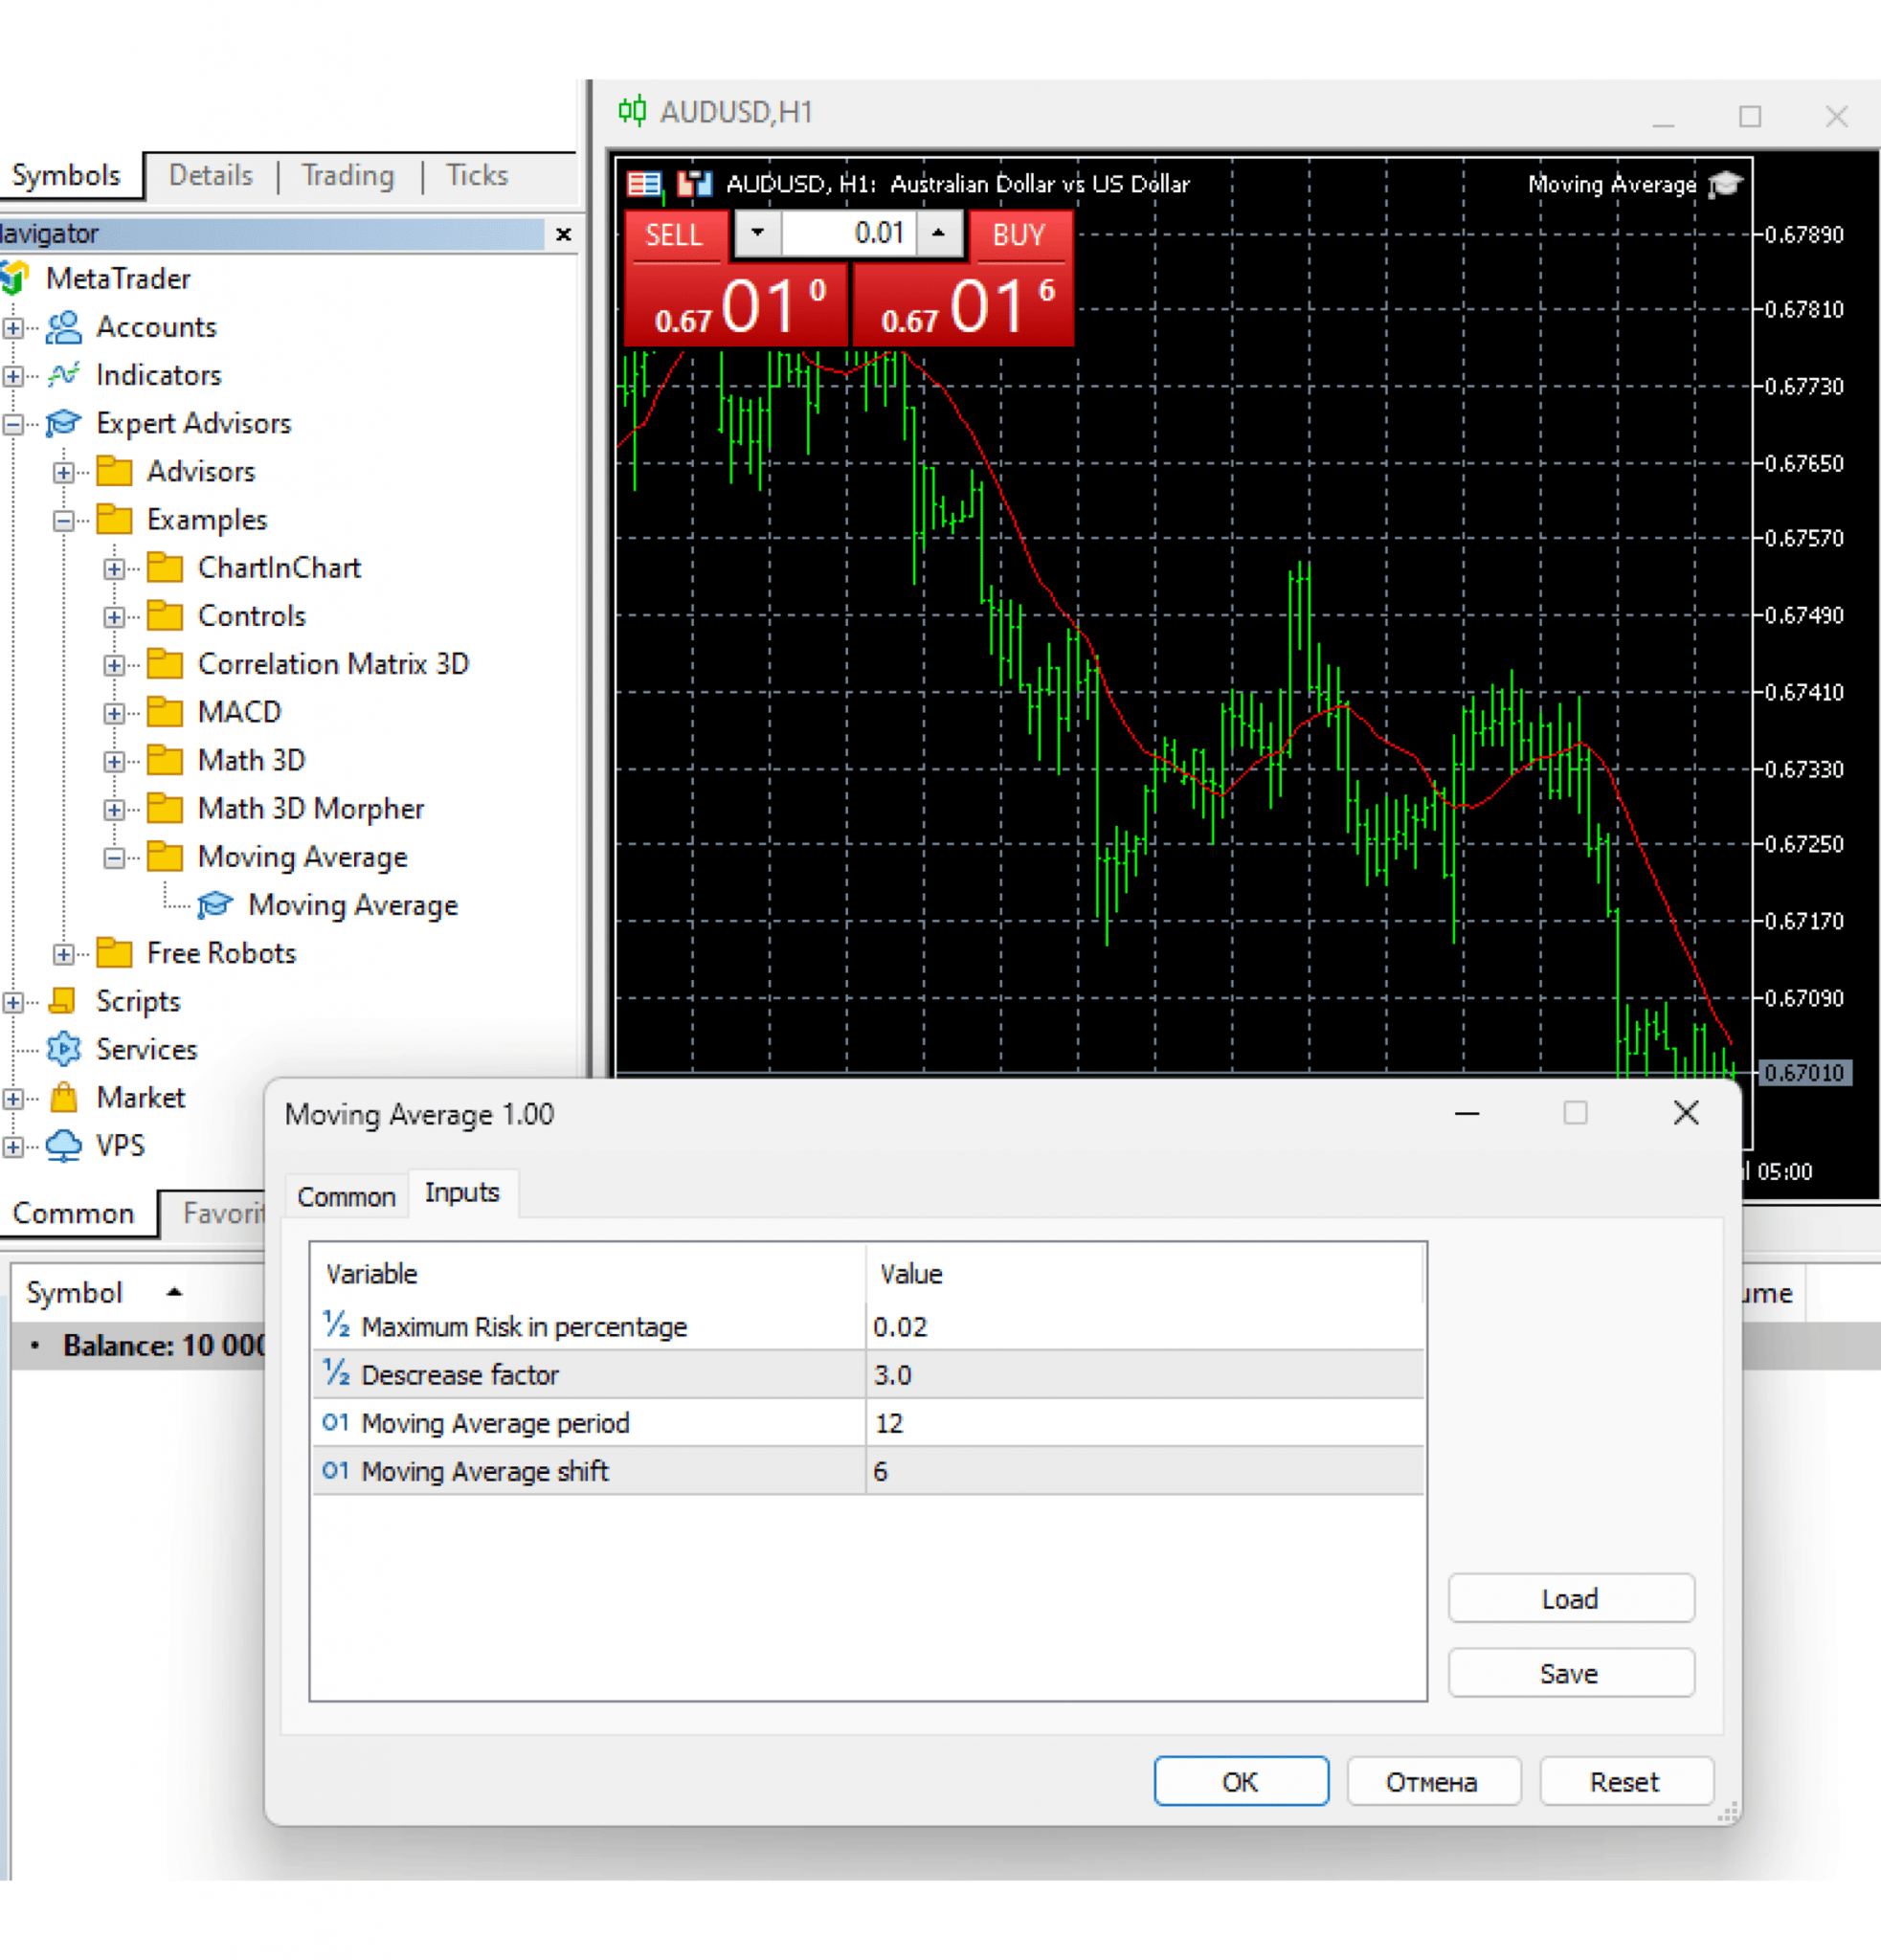Image resolution: width=1881 pixels, height=1960 pixels.
Task: Select the VPS cloud icon
Action: pos(64,1145)
